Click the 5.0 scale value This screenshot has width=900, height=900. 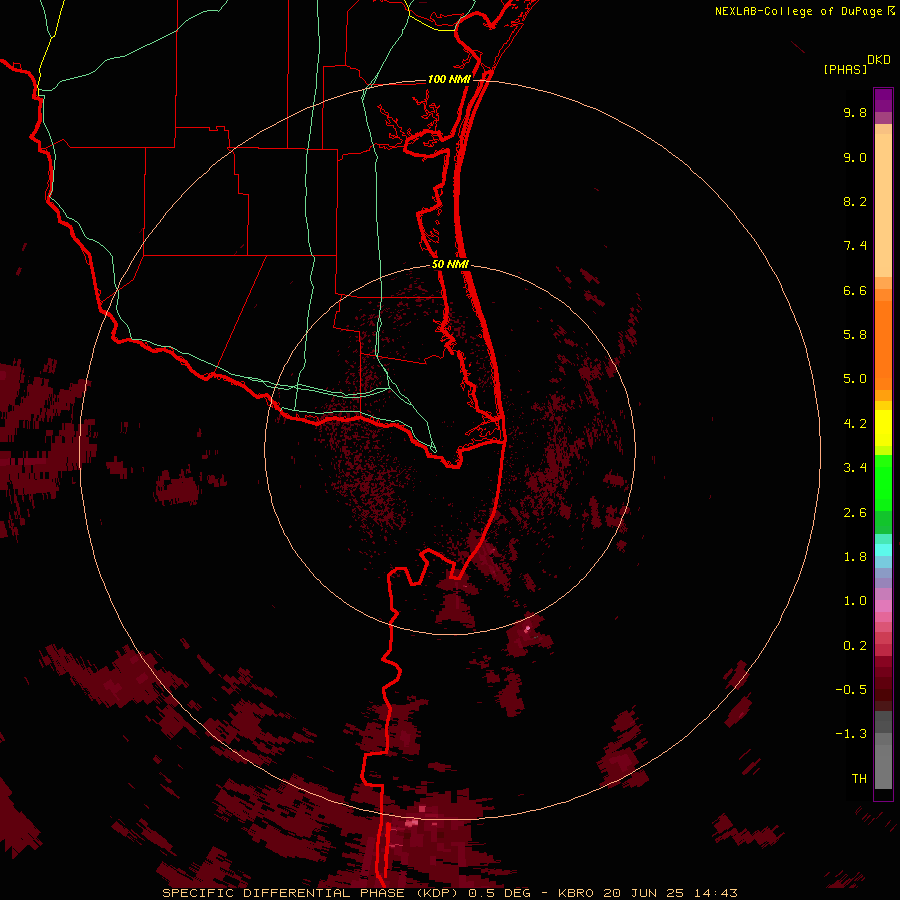pyautogui.click(x=855, y=379)
